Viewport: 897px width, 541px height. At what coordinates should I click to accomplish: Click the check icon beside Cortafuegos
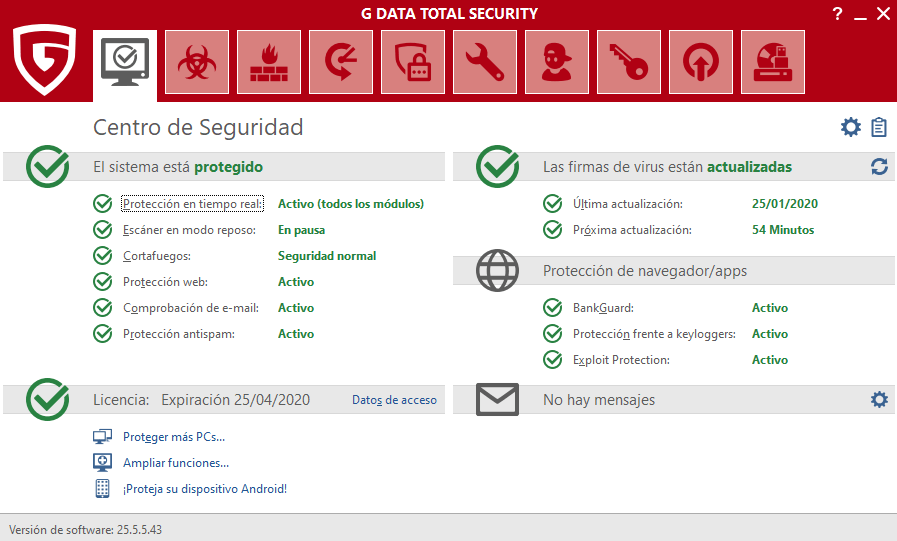pos(102,256)
